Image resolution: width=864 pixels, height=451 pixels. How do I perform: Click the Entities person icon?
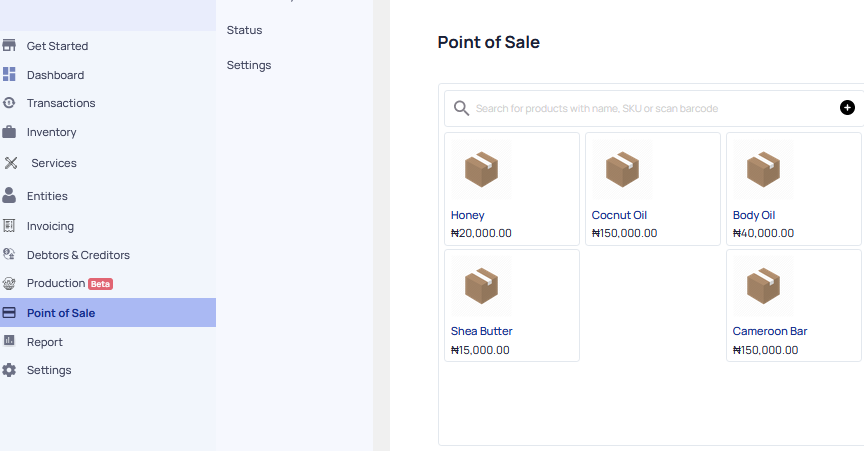tap(9, 195)
